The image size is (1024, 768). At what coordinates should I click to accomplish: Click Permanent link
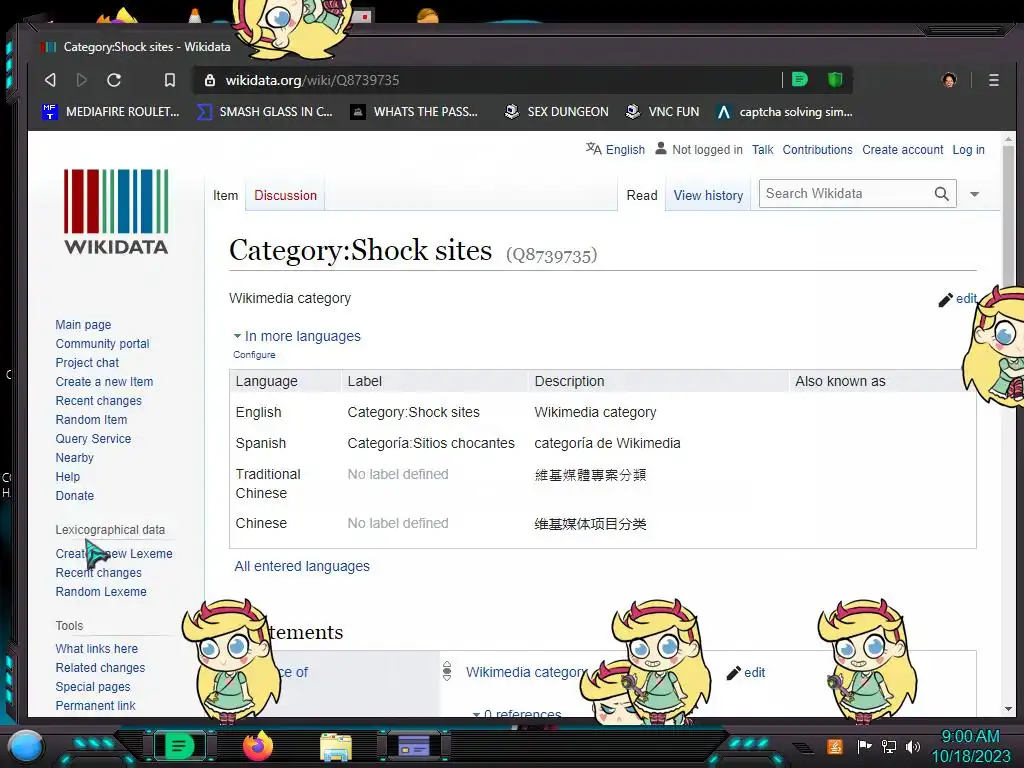click(x=95, y=705)
